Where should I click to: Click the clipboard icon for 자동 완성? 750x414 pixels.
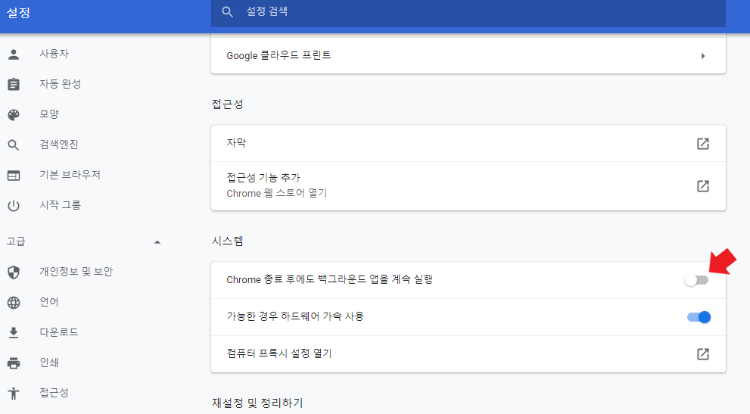[14, 84]
